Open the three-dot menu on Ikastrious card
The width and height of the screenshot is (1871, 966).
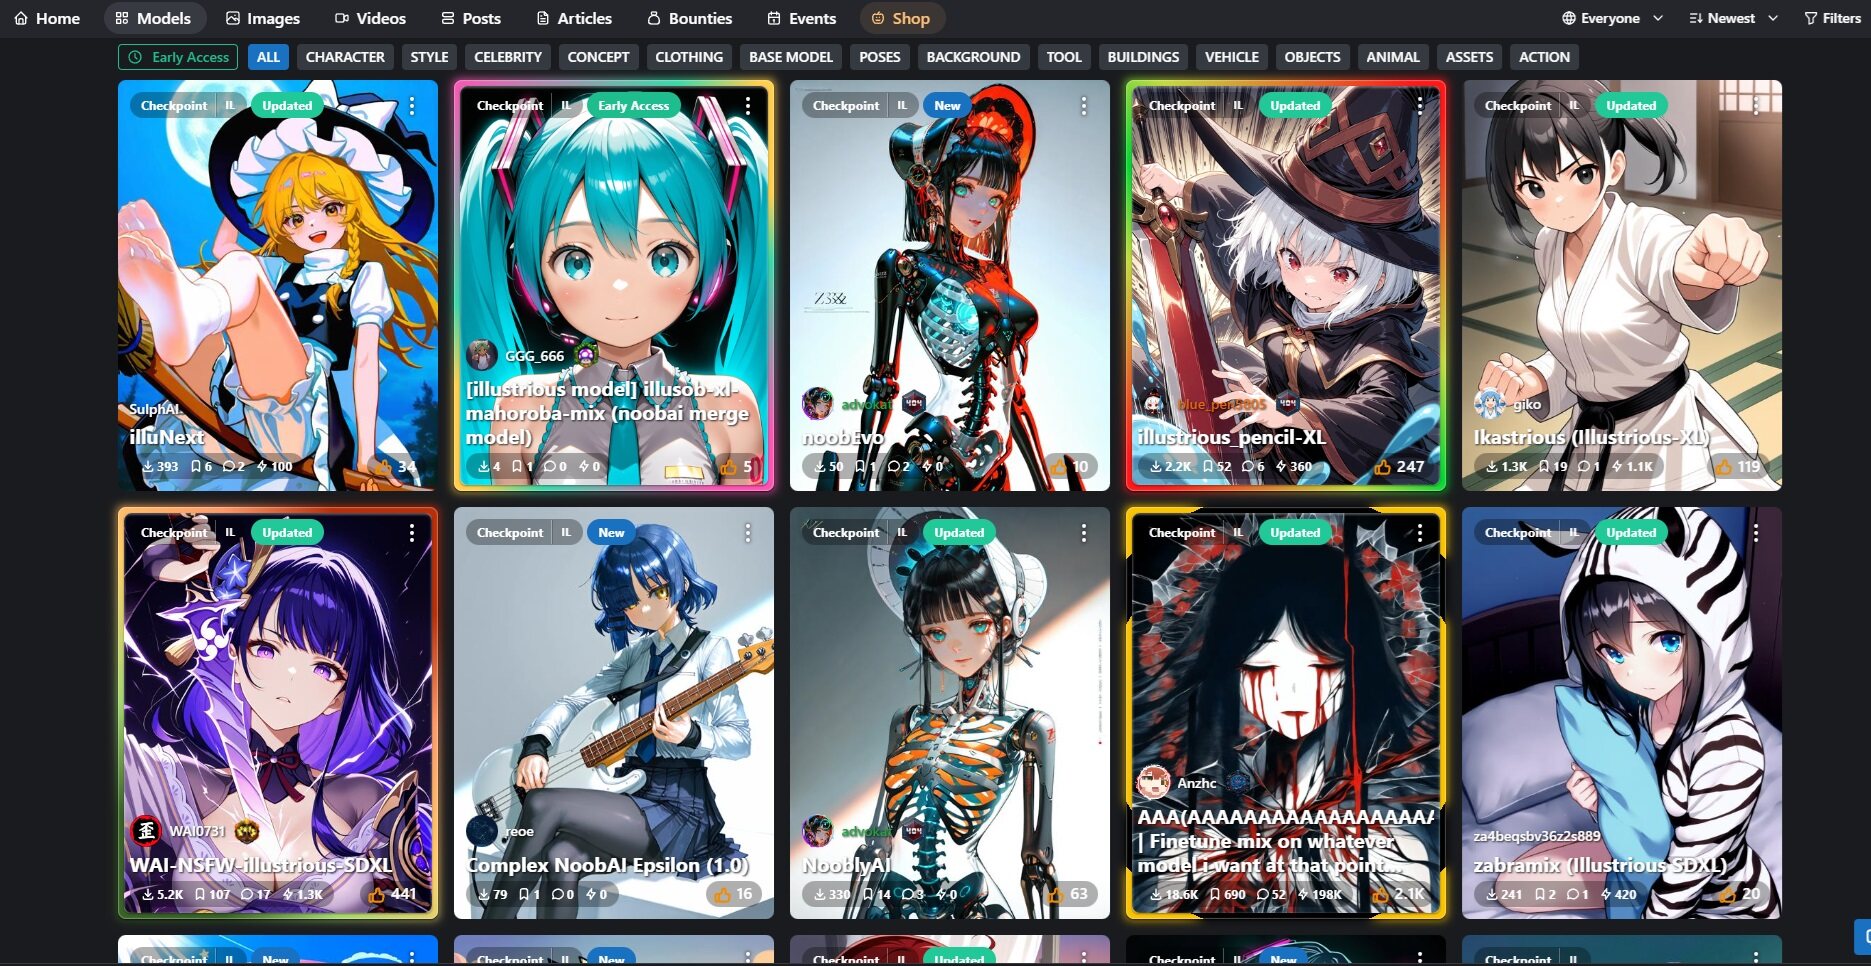point(1756,106)
